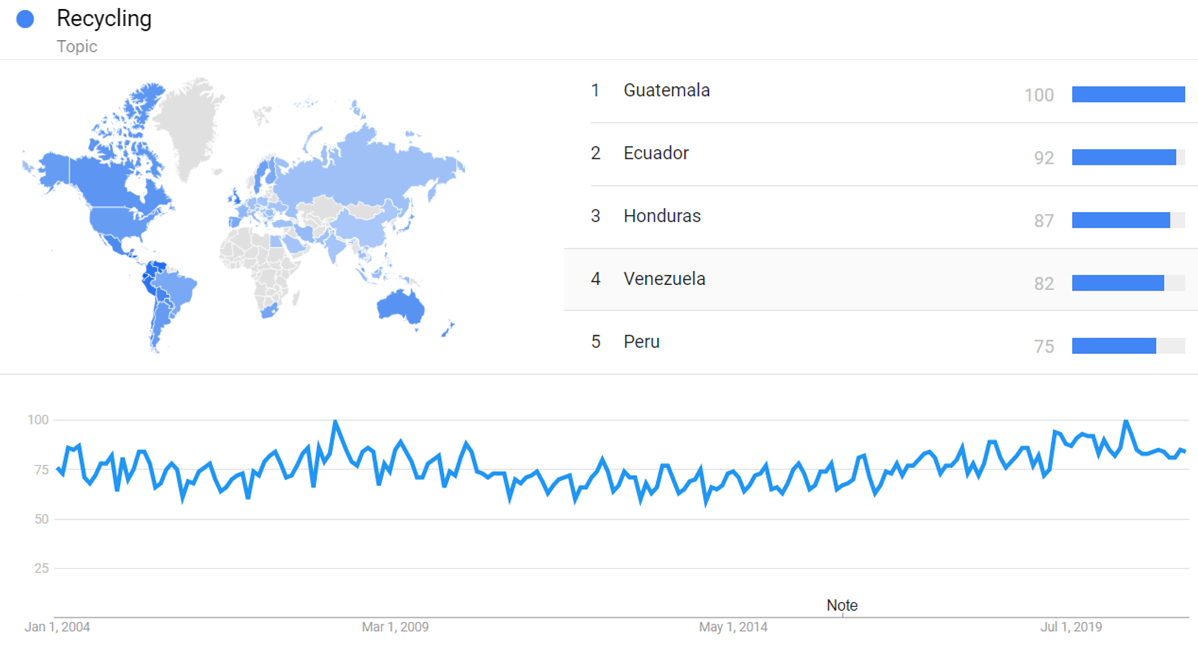Image resolution: width=1198 pixels, height=661 pixels.
Task: Click the Mar 1, 2009 axis label
Action: [x=395, y=627]
